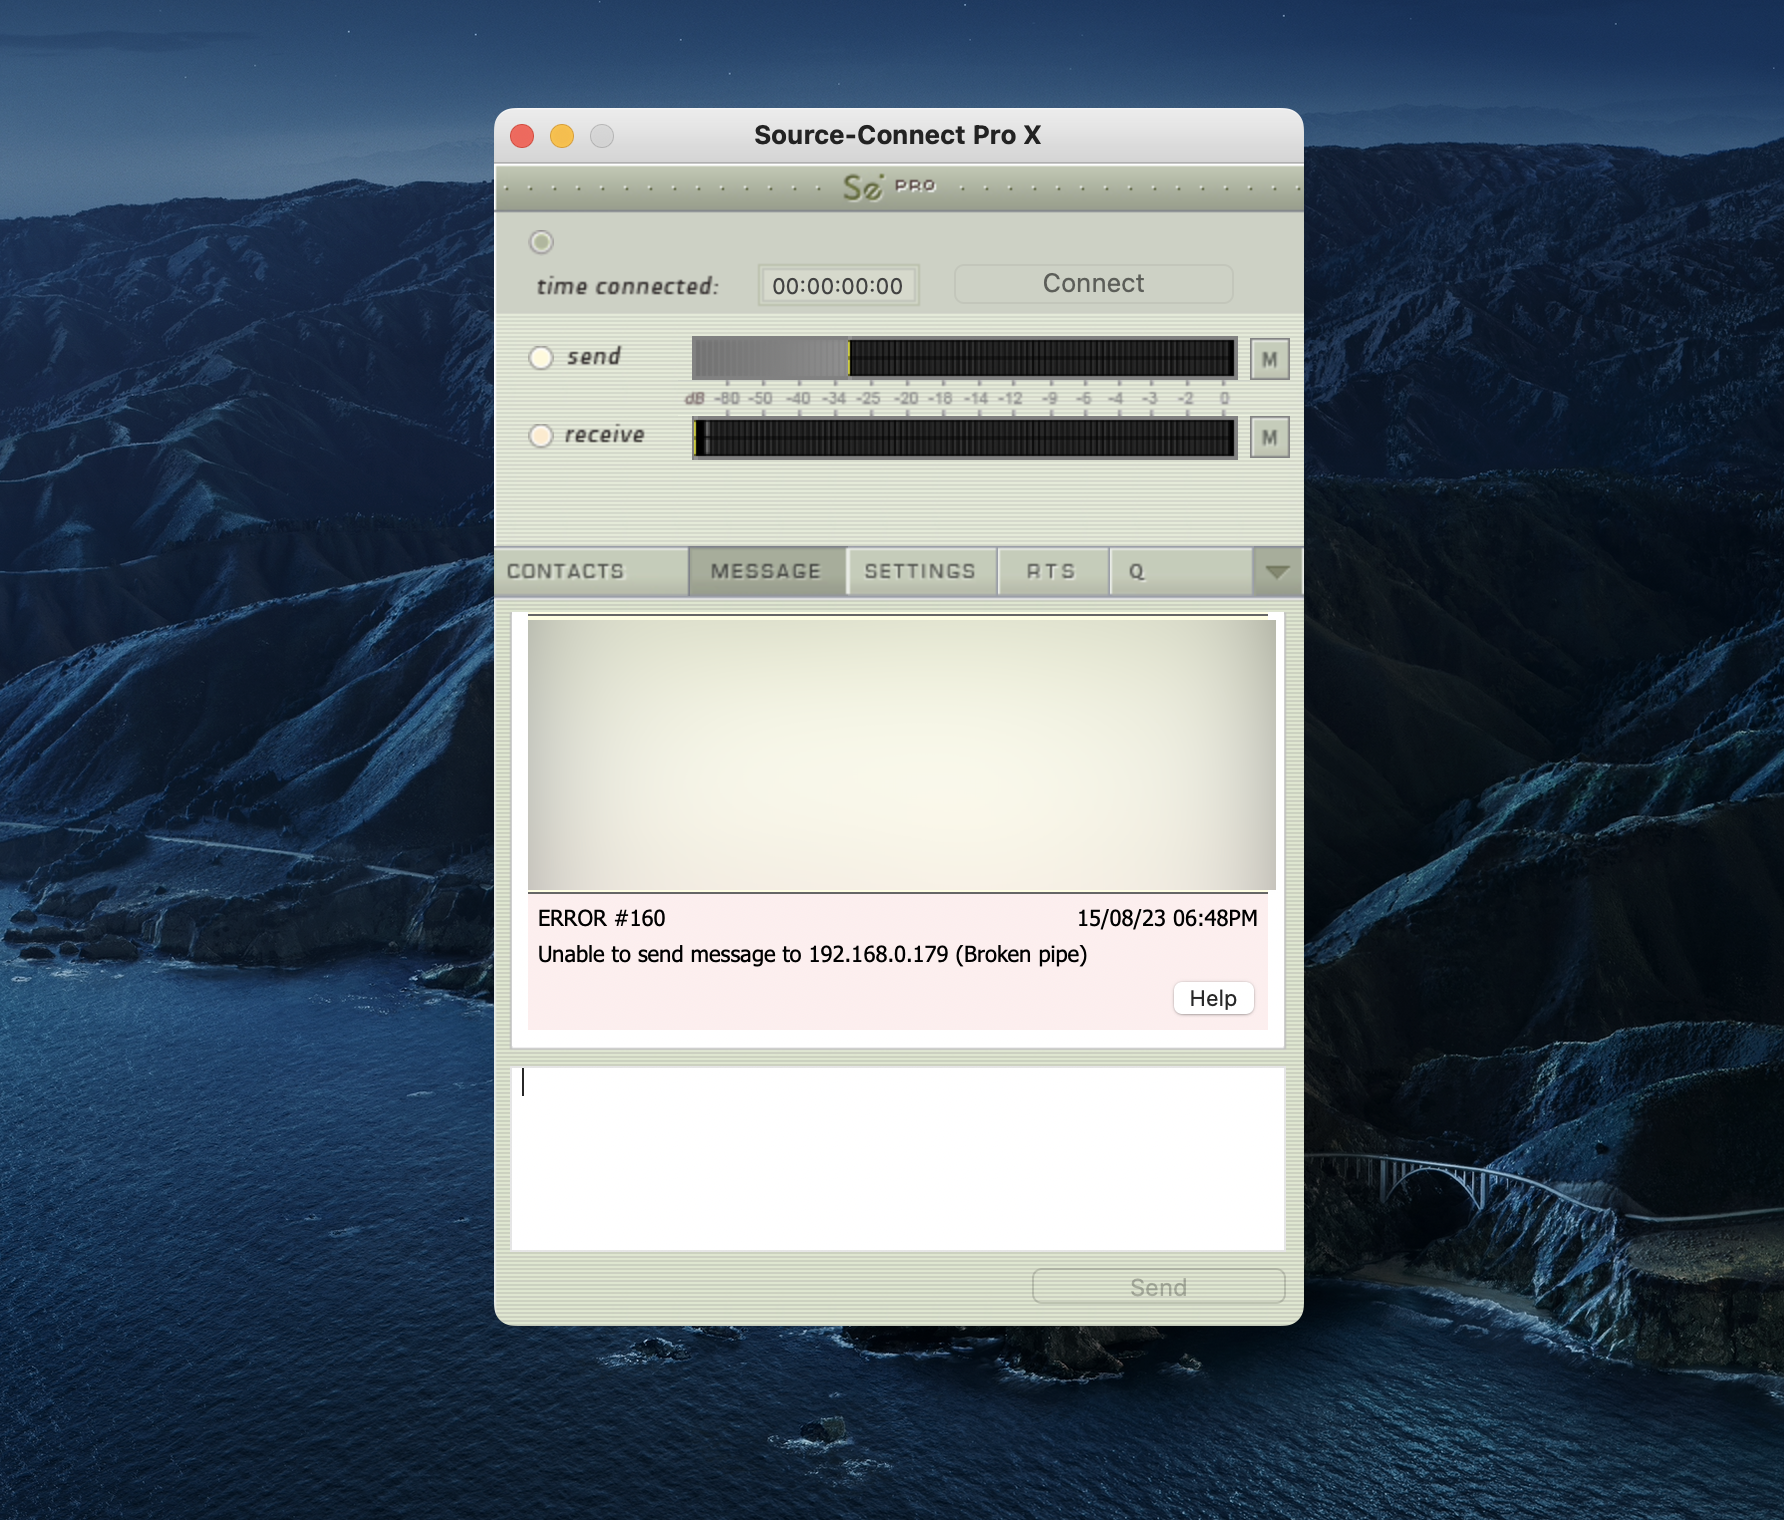Minimize the window with yellow button
1784x1520 pixels.
click(562, 136)
